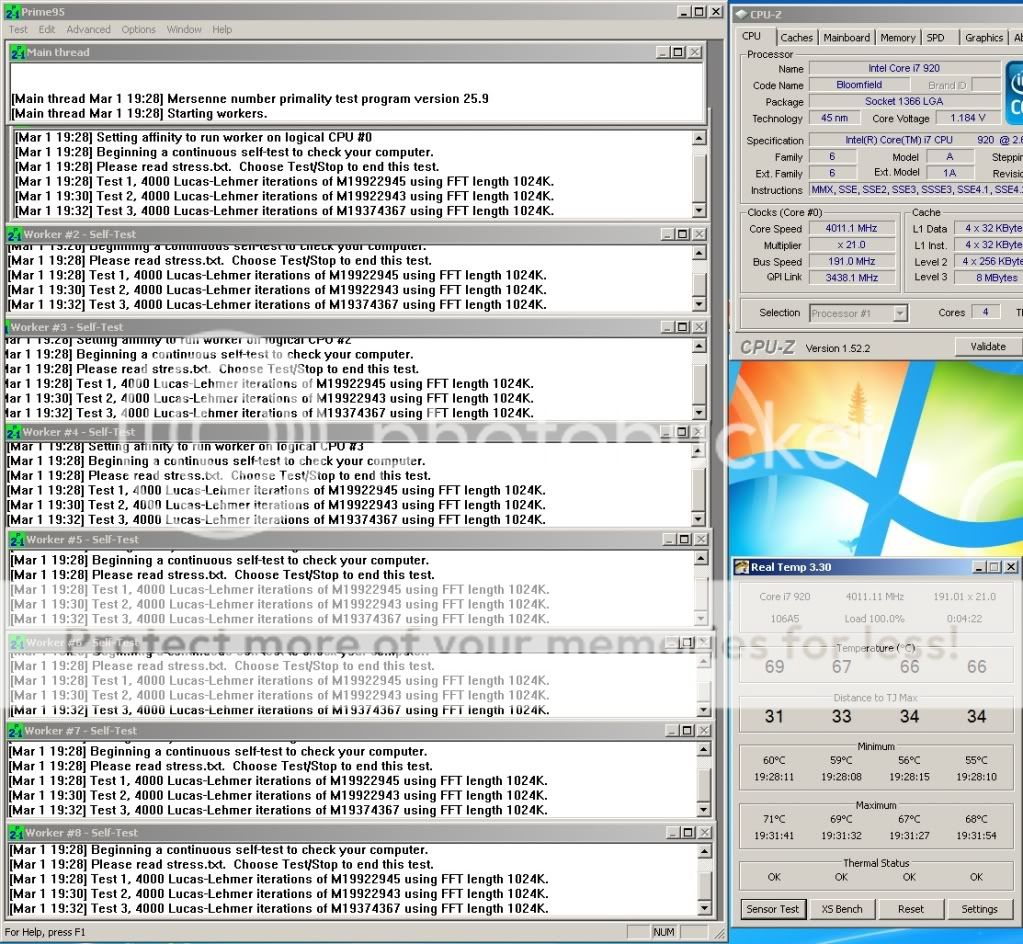1023x944 pixels.
Task: Open Settings in Real Temp
Action: [x=979, y=909]
